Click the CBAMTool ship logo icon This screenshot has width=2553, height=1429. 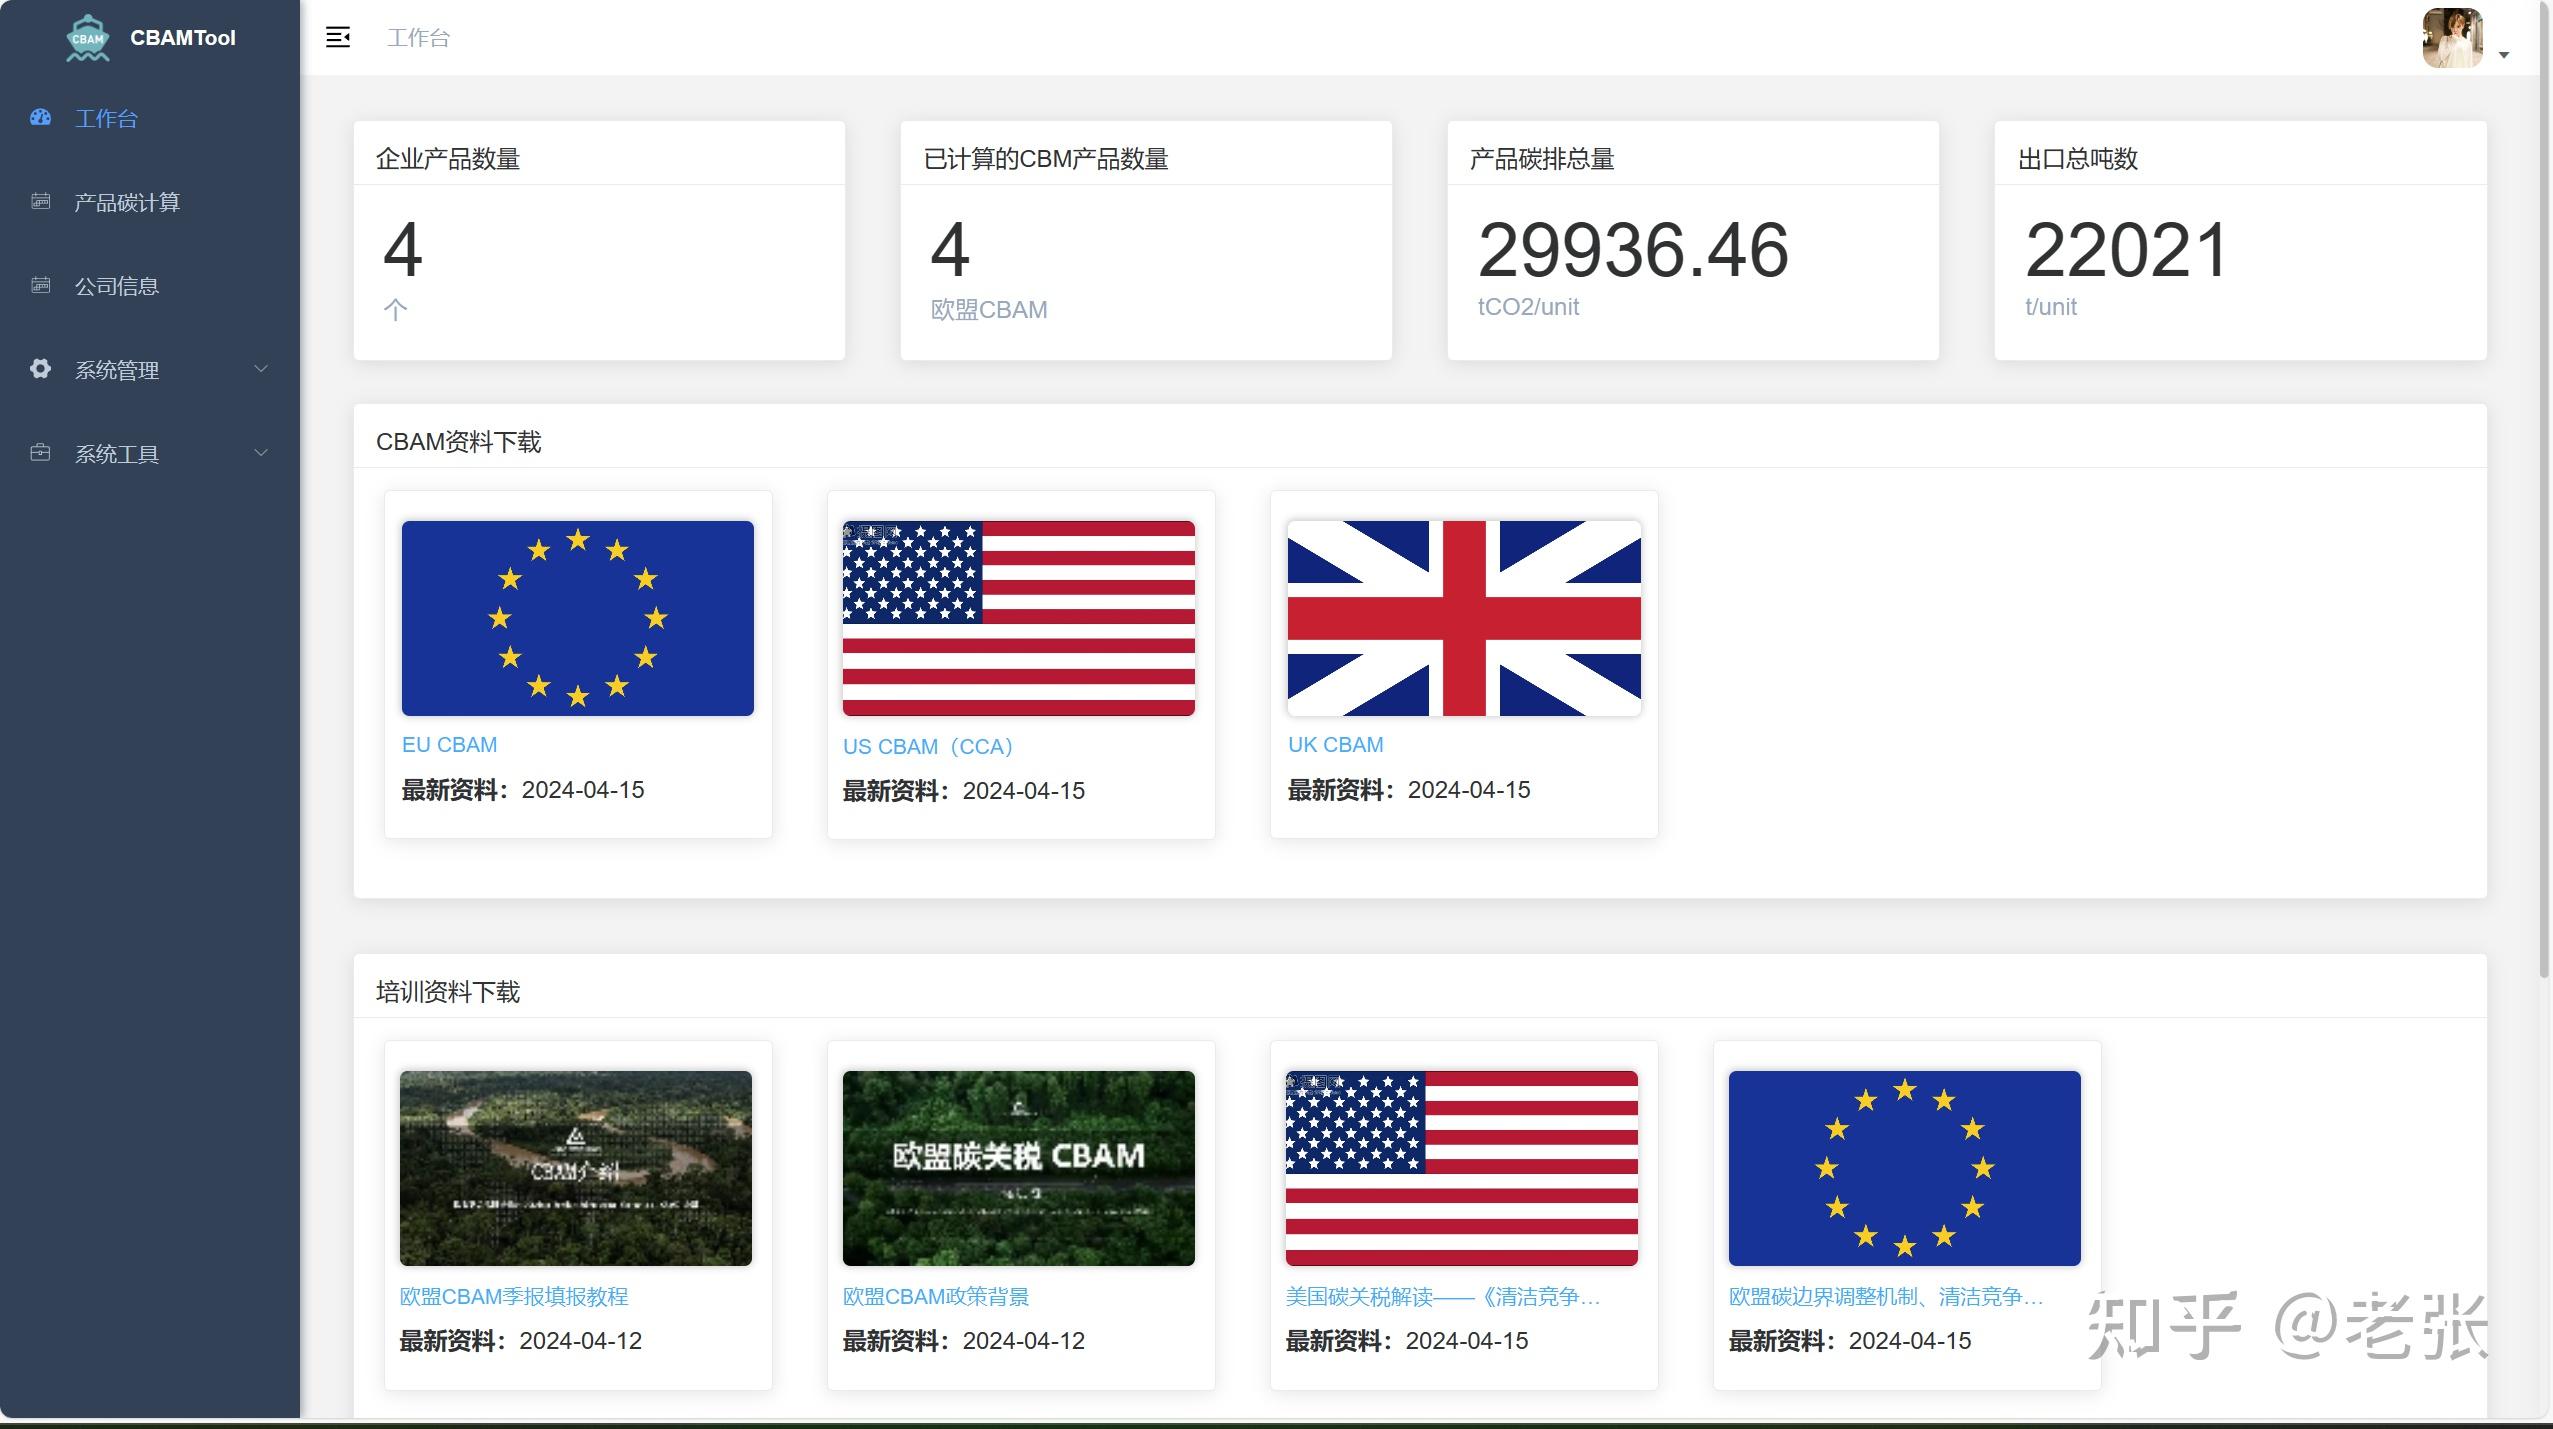87,38
